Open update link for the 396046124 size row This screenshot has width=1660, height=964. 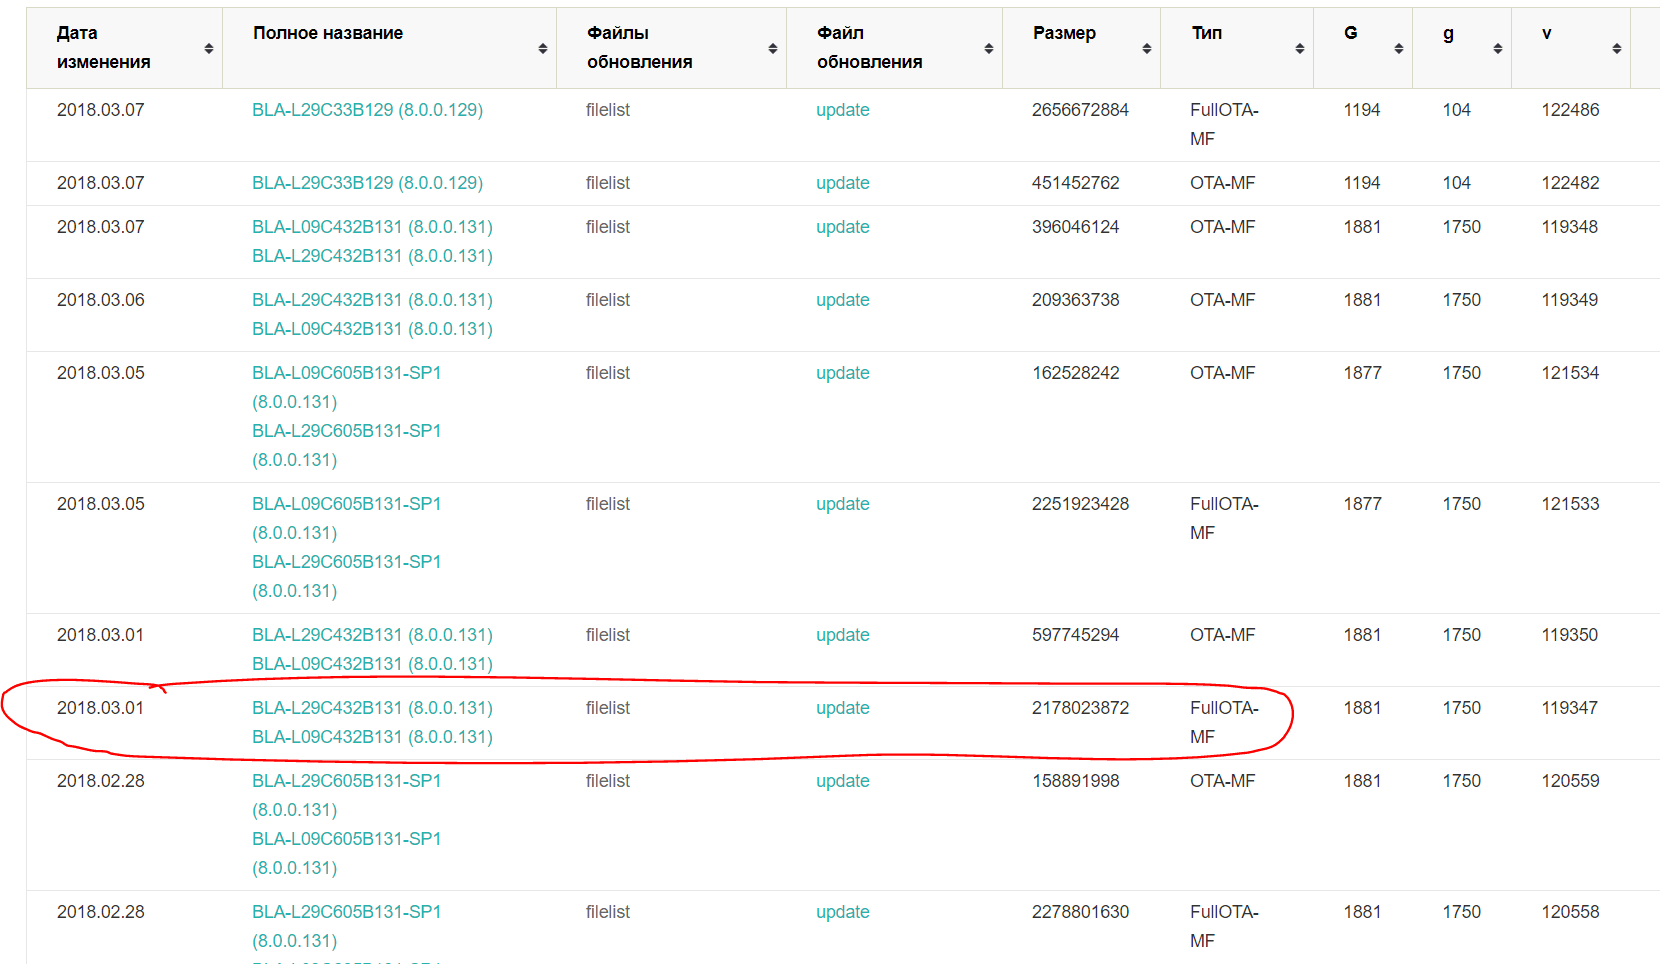coord(843,227)
